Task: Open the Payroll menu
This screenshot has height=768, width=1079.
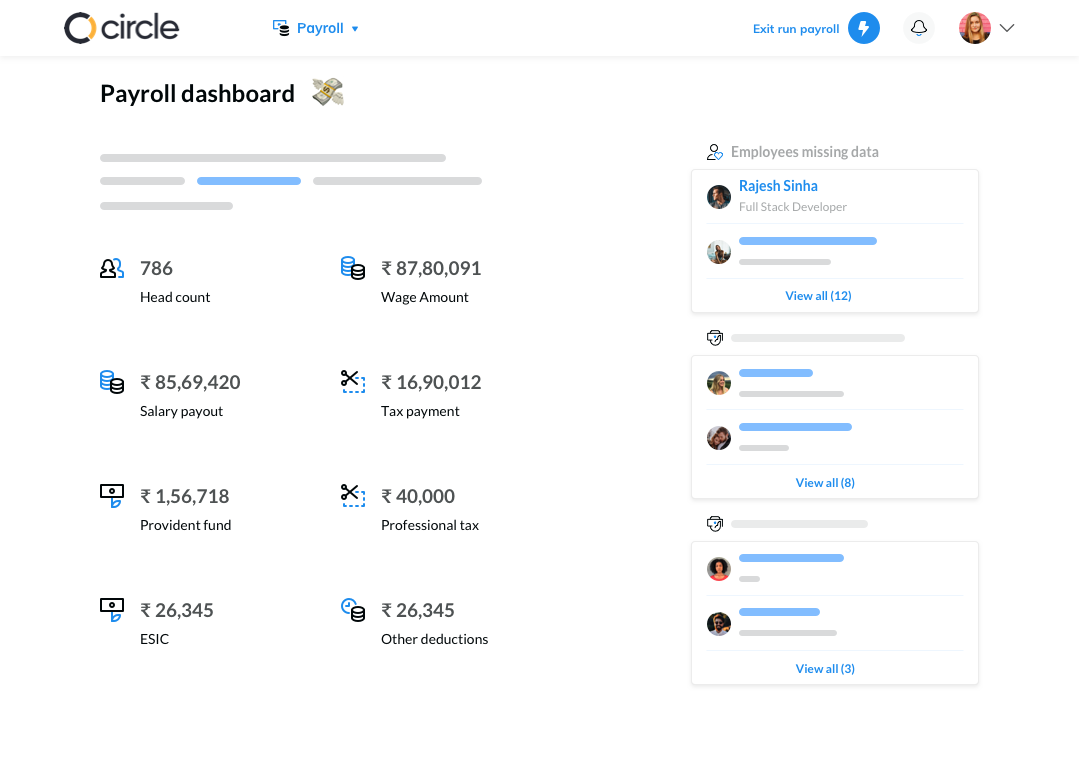Action: [x=315, y=28]
